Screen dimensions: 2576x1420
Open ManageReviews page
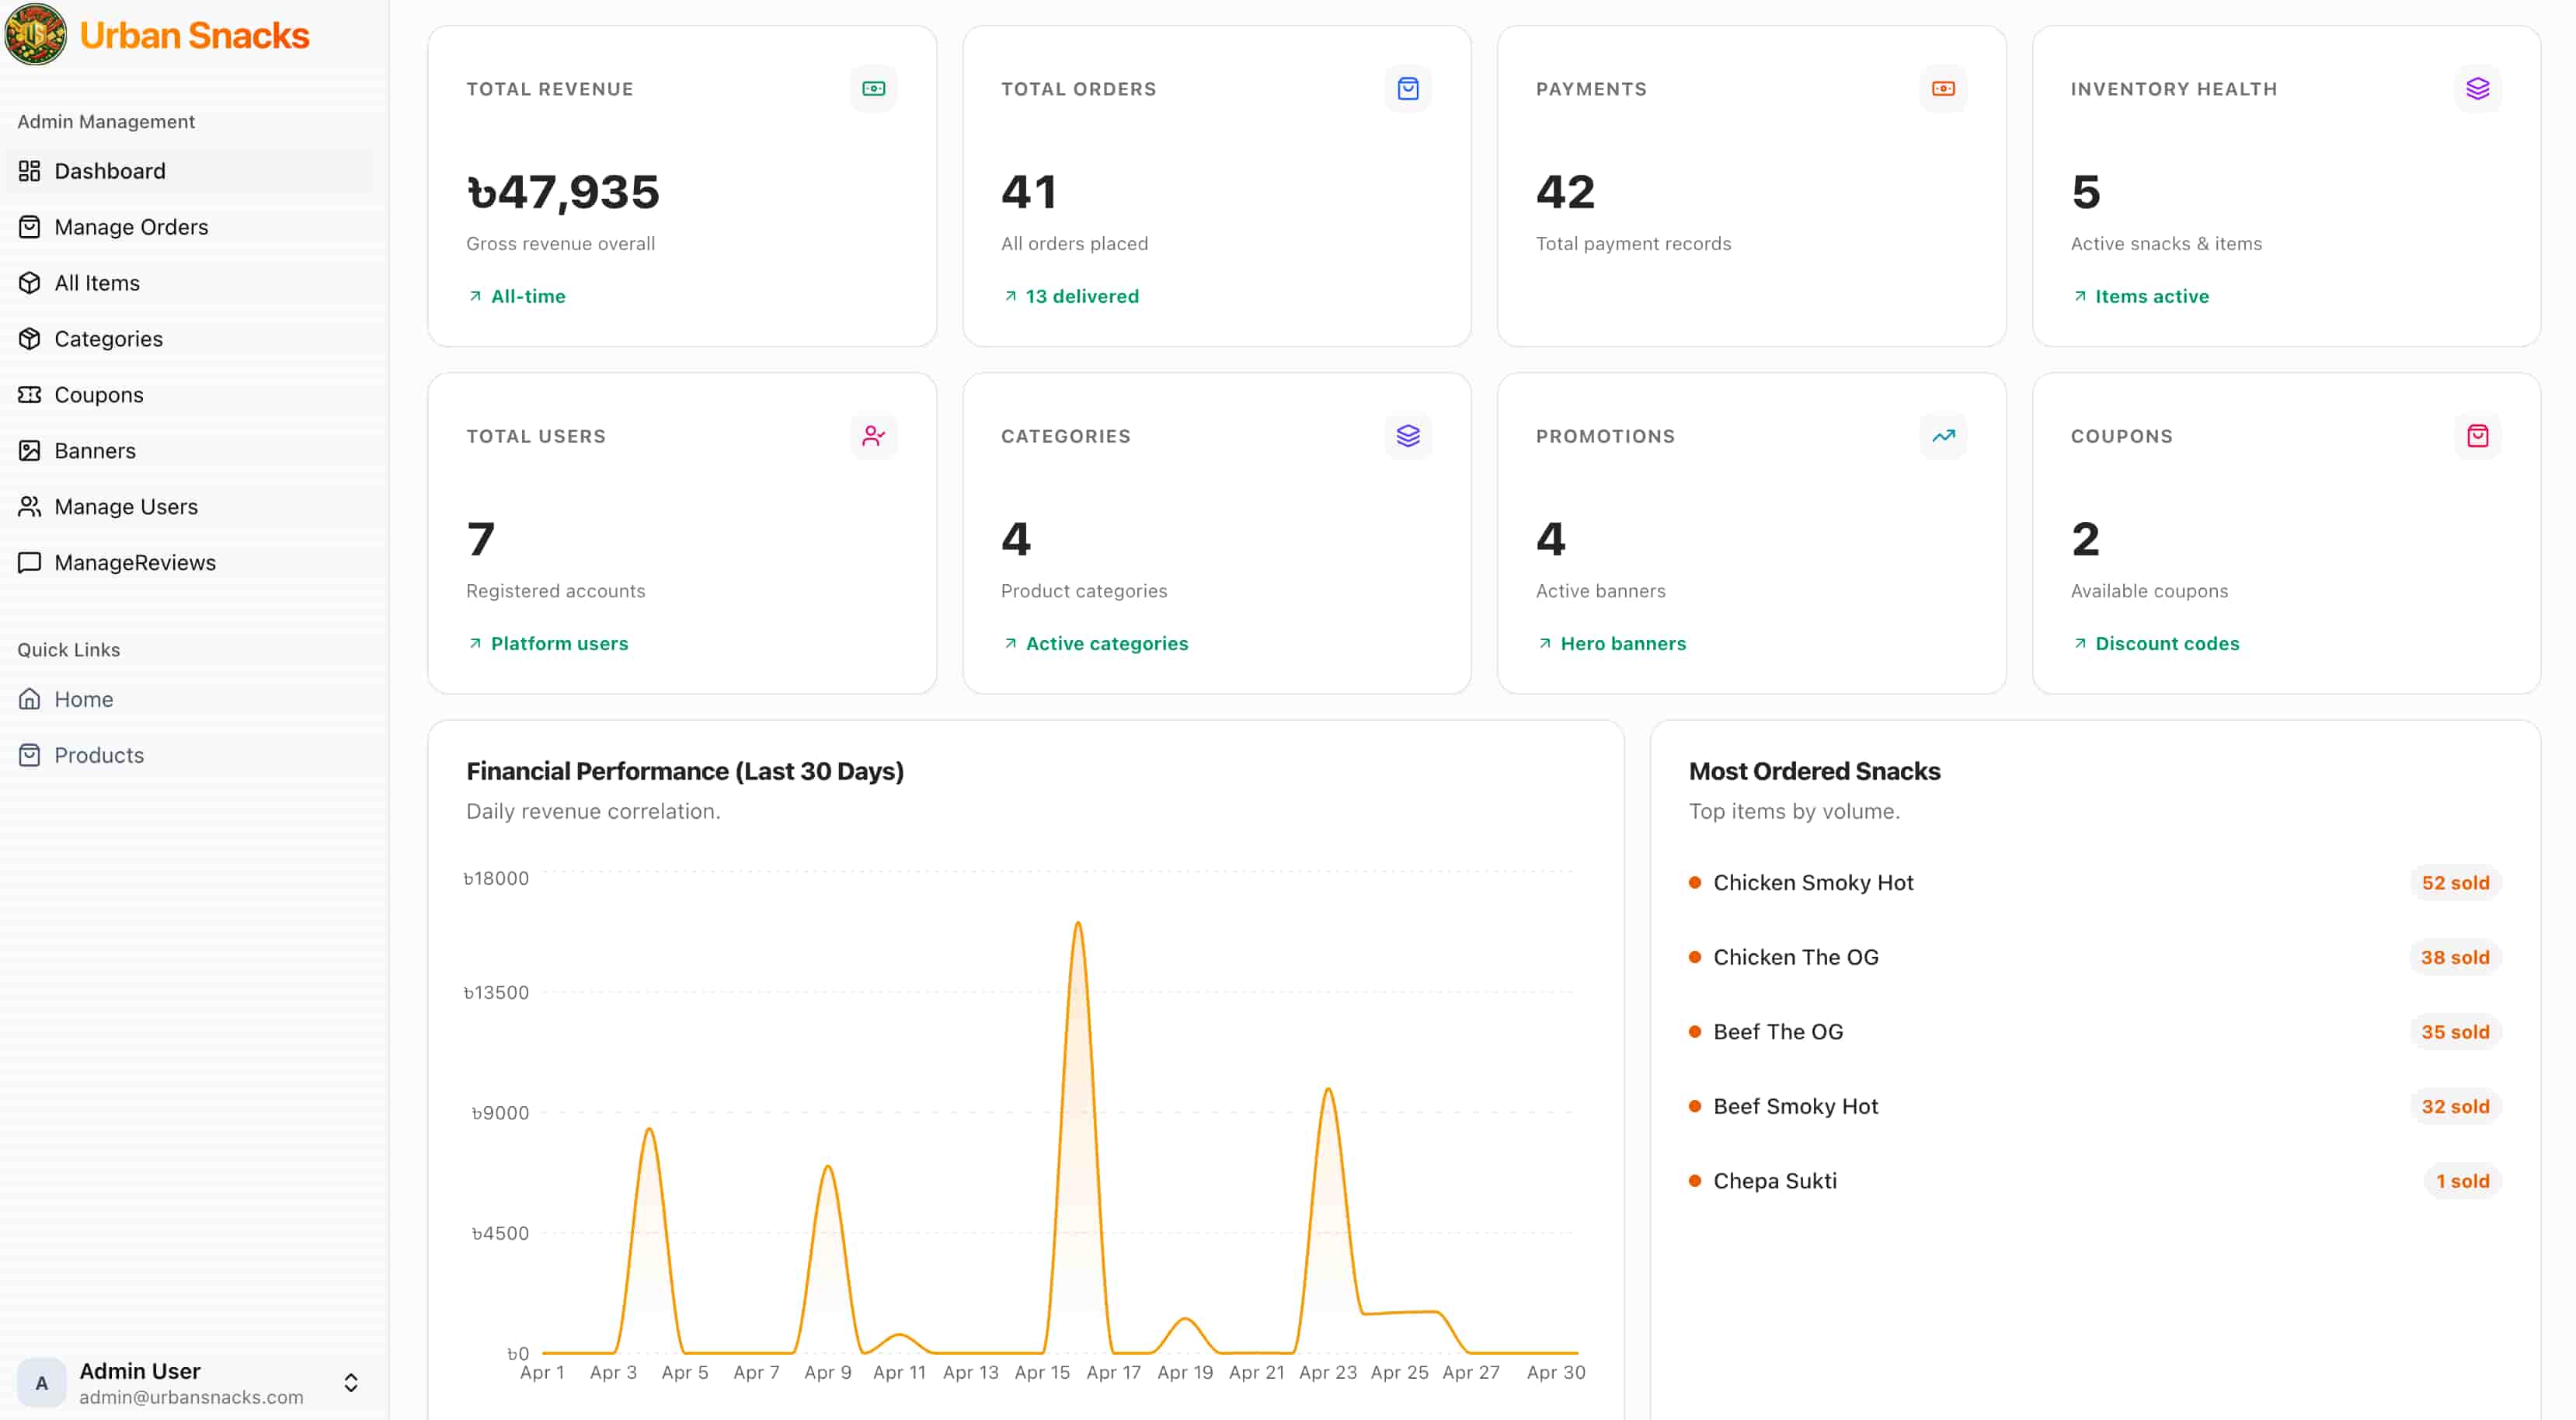click(x=190, y=563)
